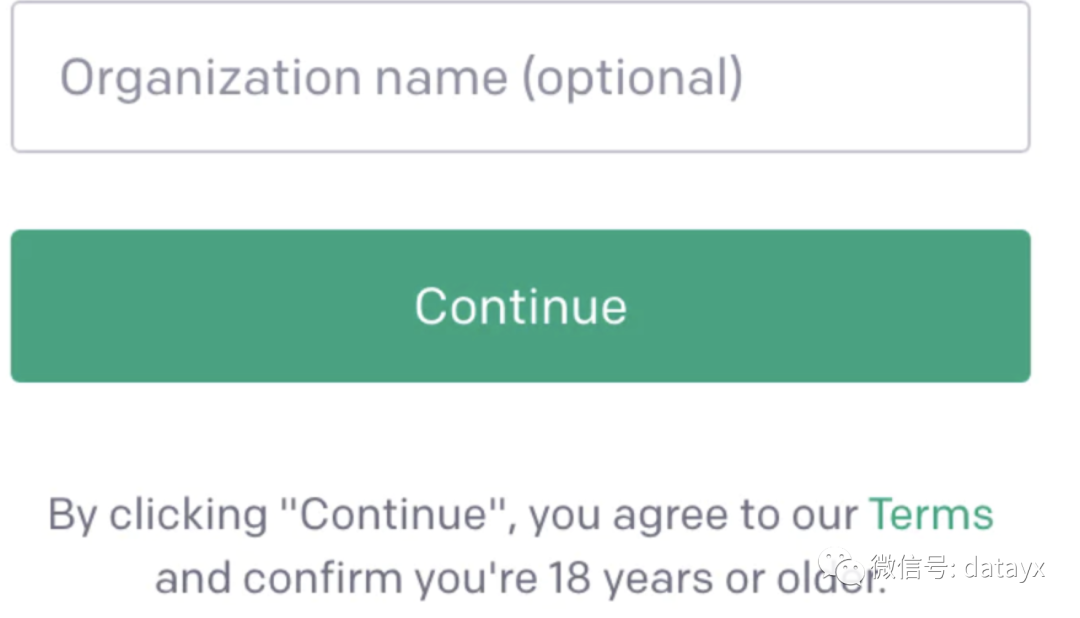The width and height of the screenshot is (1080, 618).
Task: Place cursor in the organization text box
Action: coord(521,77)
